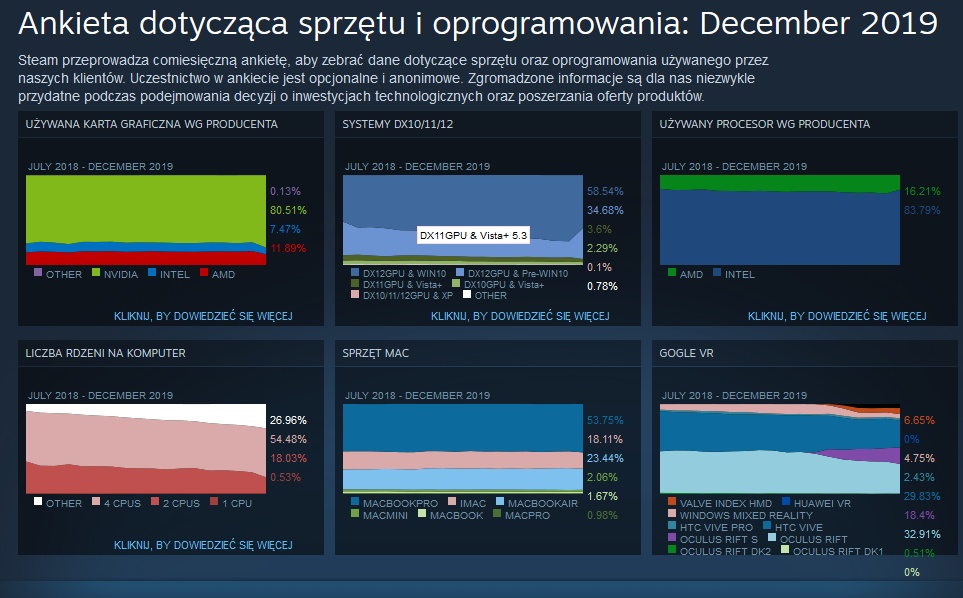Click the 32.91% value in VR panel

[x=922, y=534]
